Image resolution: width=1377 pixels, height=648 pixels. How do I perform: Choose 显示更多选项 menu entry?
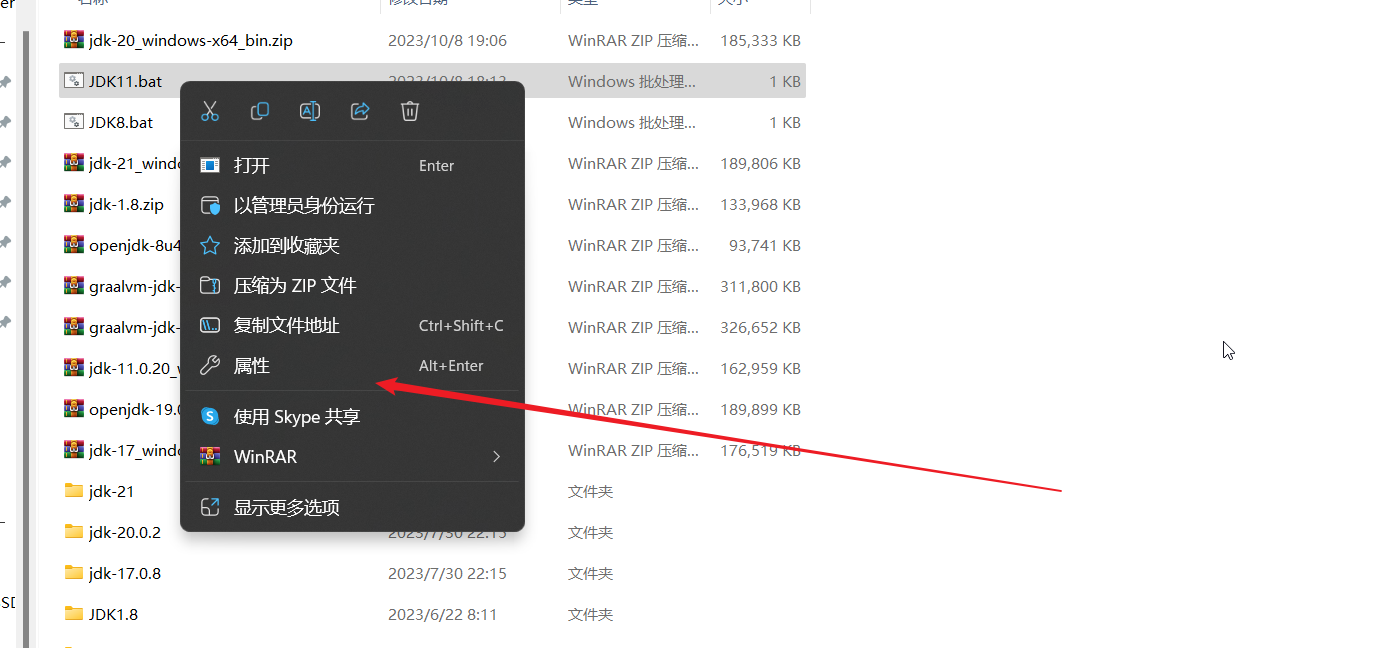click(352, 507)
